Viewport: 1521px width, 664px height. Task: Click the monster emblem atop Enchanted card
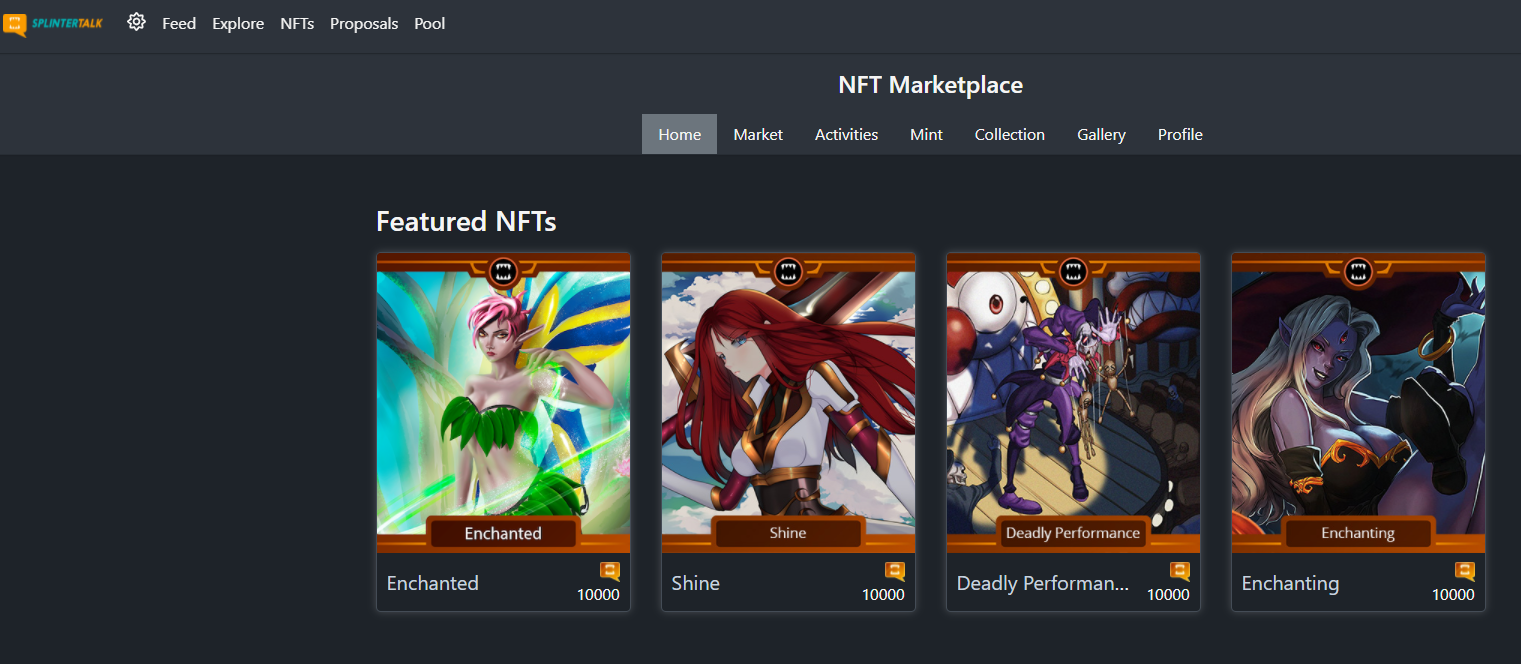tap(503, 270)
